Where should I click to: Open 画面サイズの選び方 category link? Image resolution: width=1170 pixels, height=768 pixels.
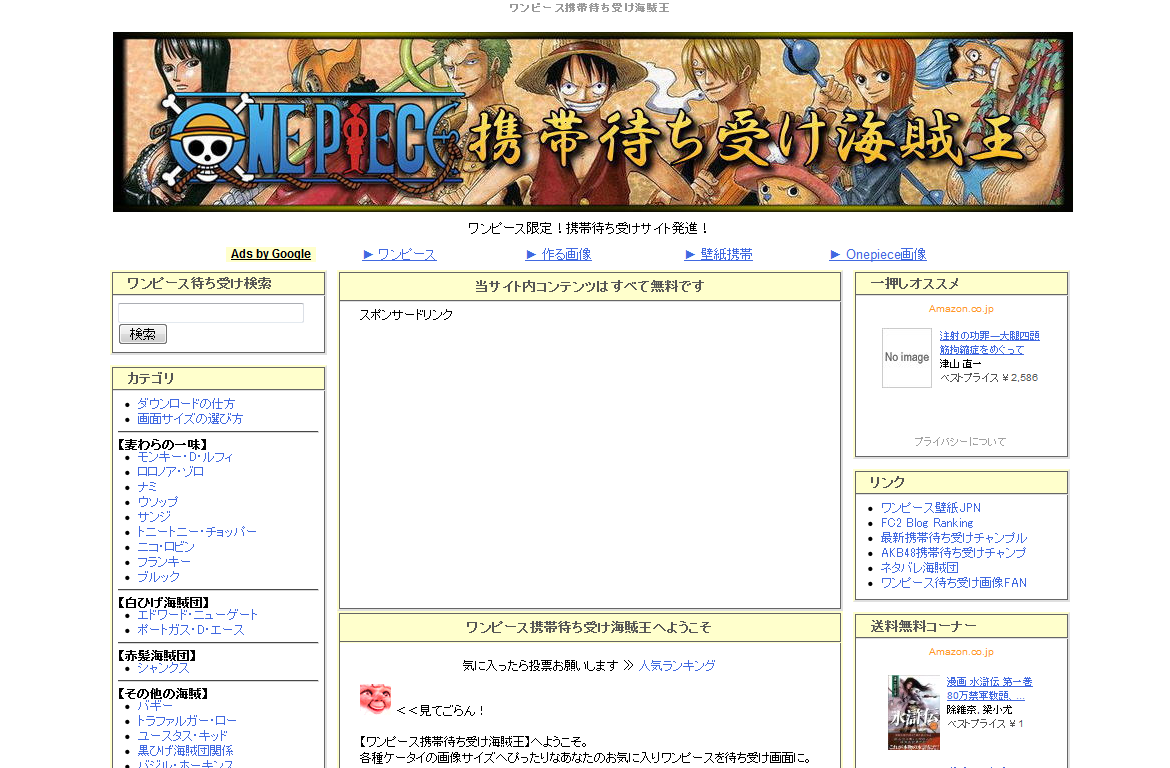point(190,419)
